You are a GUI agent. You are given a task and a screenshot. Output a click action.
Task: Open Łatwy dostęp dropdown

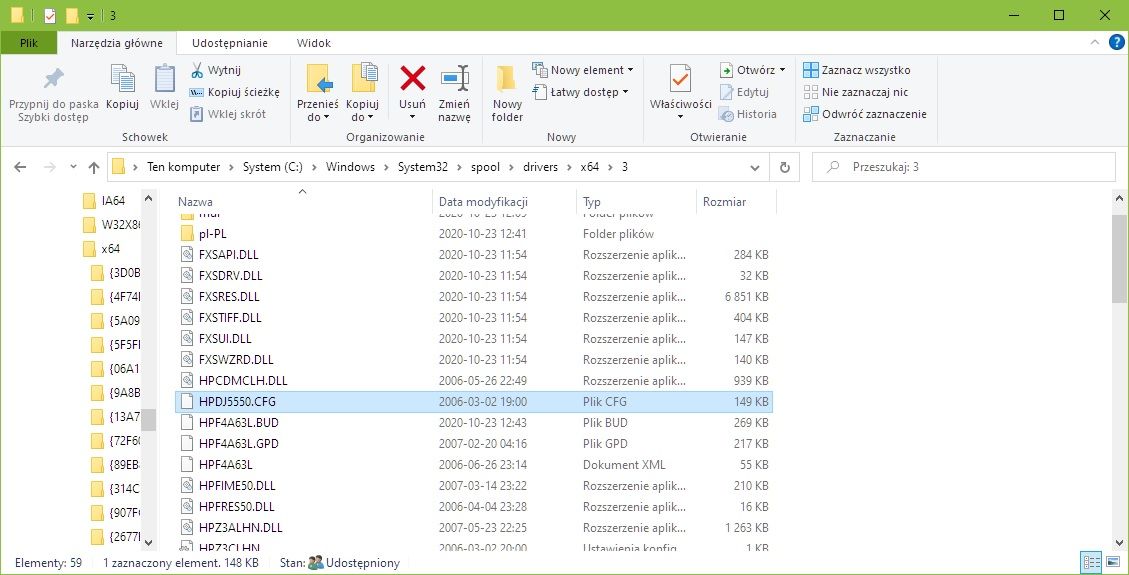pos(580,92)
